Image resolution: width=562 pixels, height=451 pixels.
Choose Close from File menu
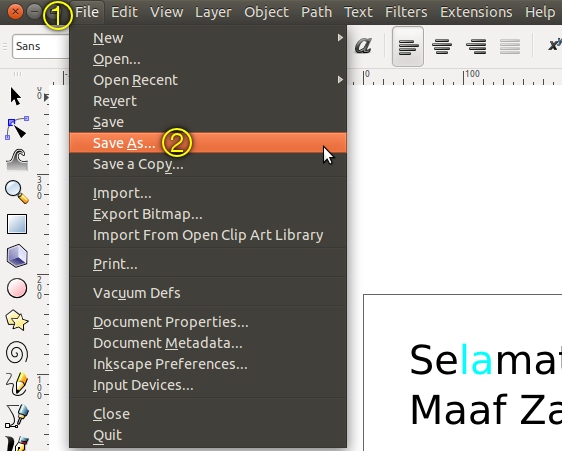[208, 414]
